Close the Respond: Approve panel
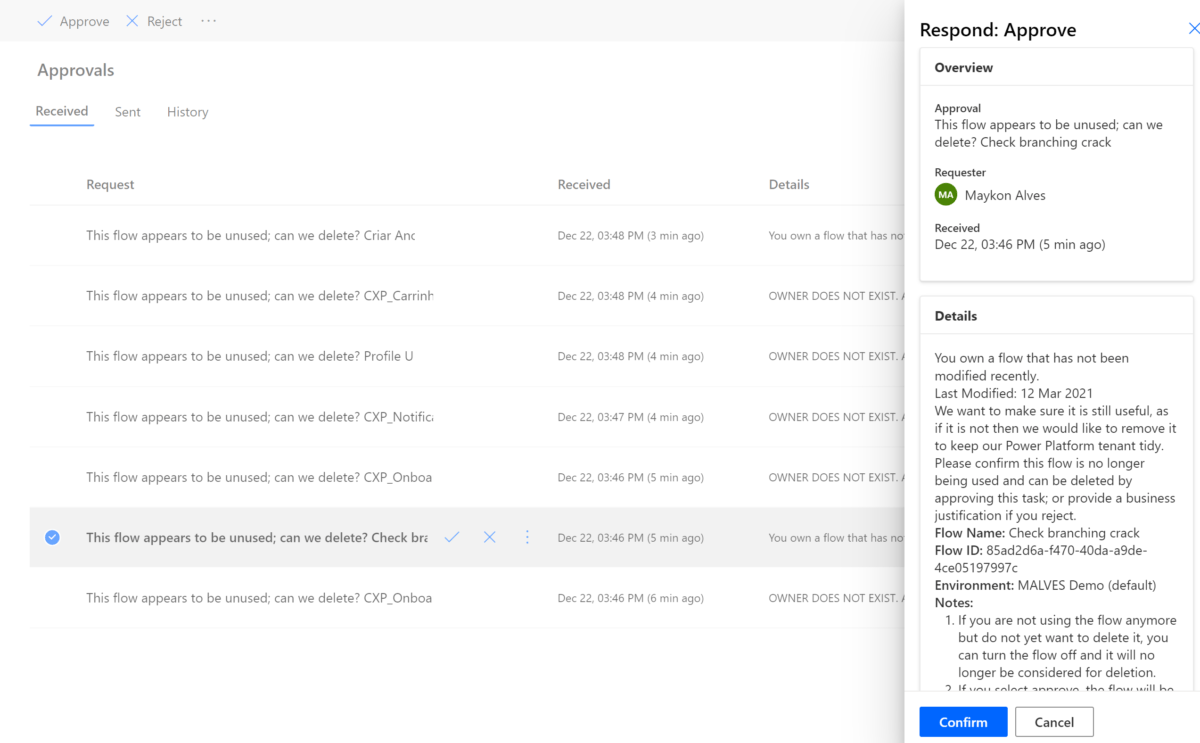This screenshot has height=743, width=1200. (x=1192, y=29)
